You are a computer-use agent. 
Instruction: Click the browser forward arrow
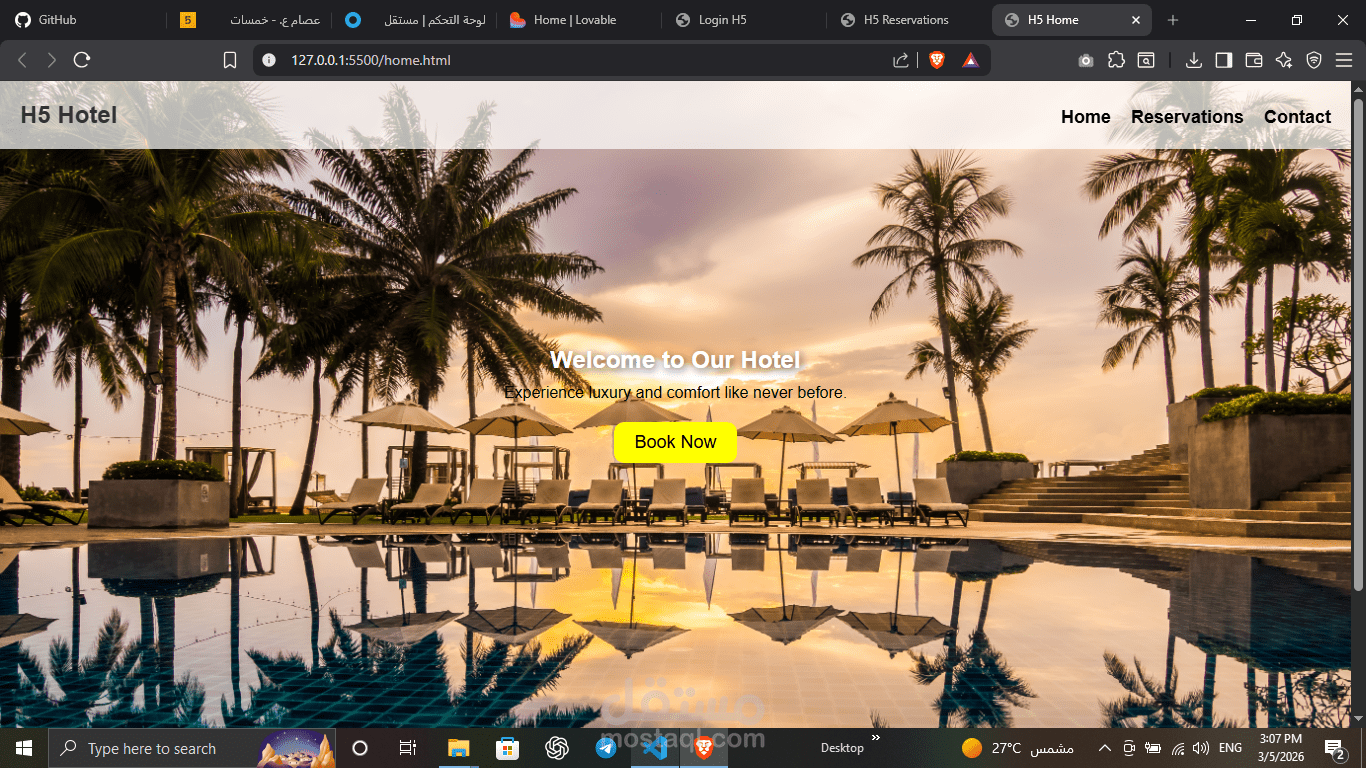pos(52,60)
